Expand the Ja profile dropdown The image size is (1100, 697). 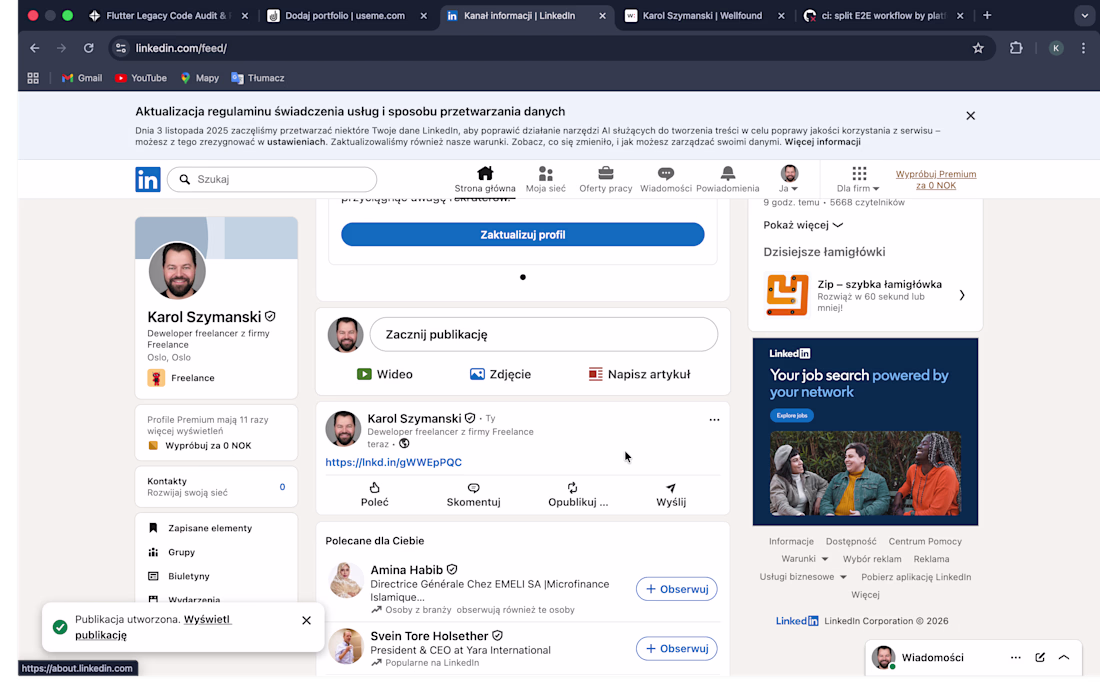(x=789, y=180)
